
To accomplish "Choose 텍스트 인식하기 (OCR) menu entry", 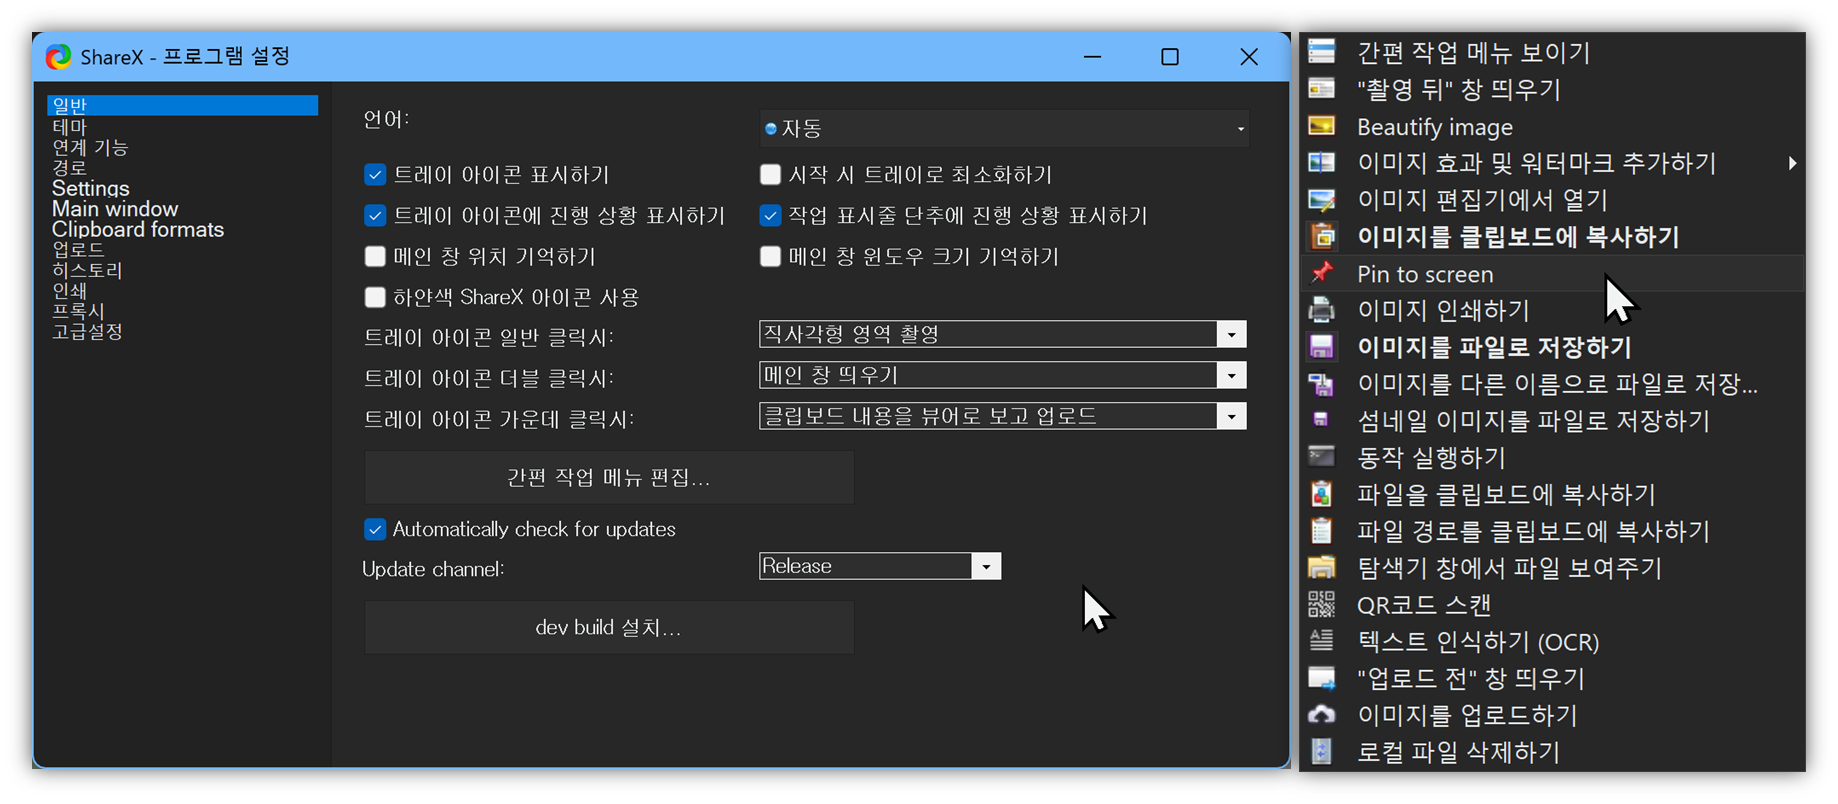I will click(x=1552, y=641).
